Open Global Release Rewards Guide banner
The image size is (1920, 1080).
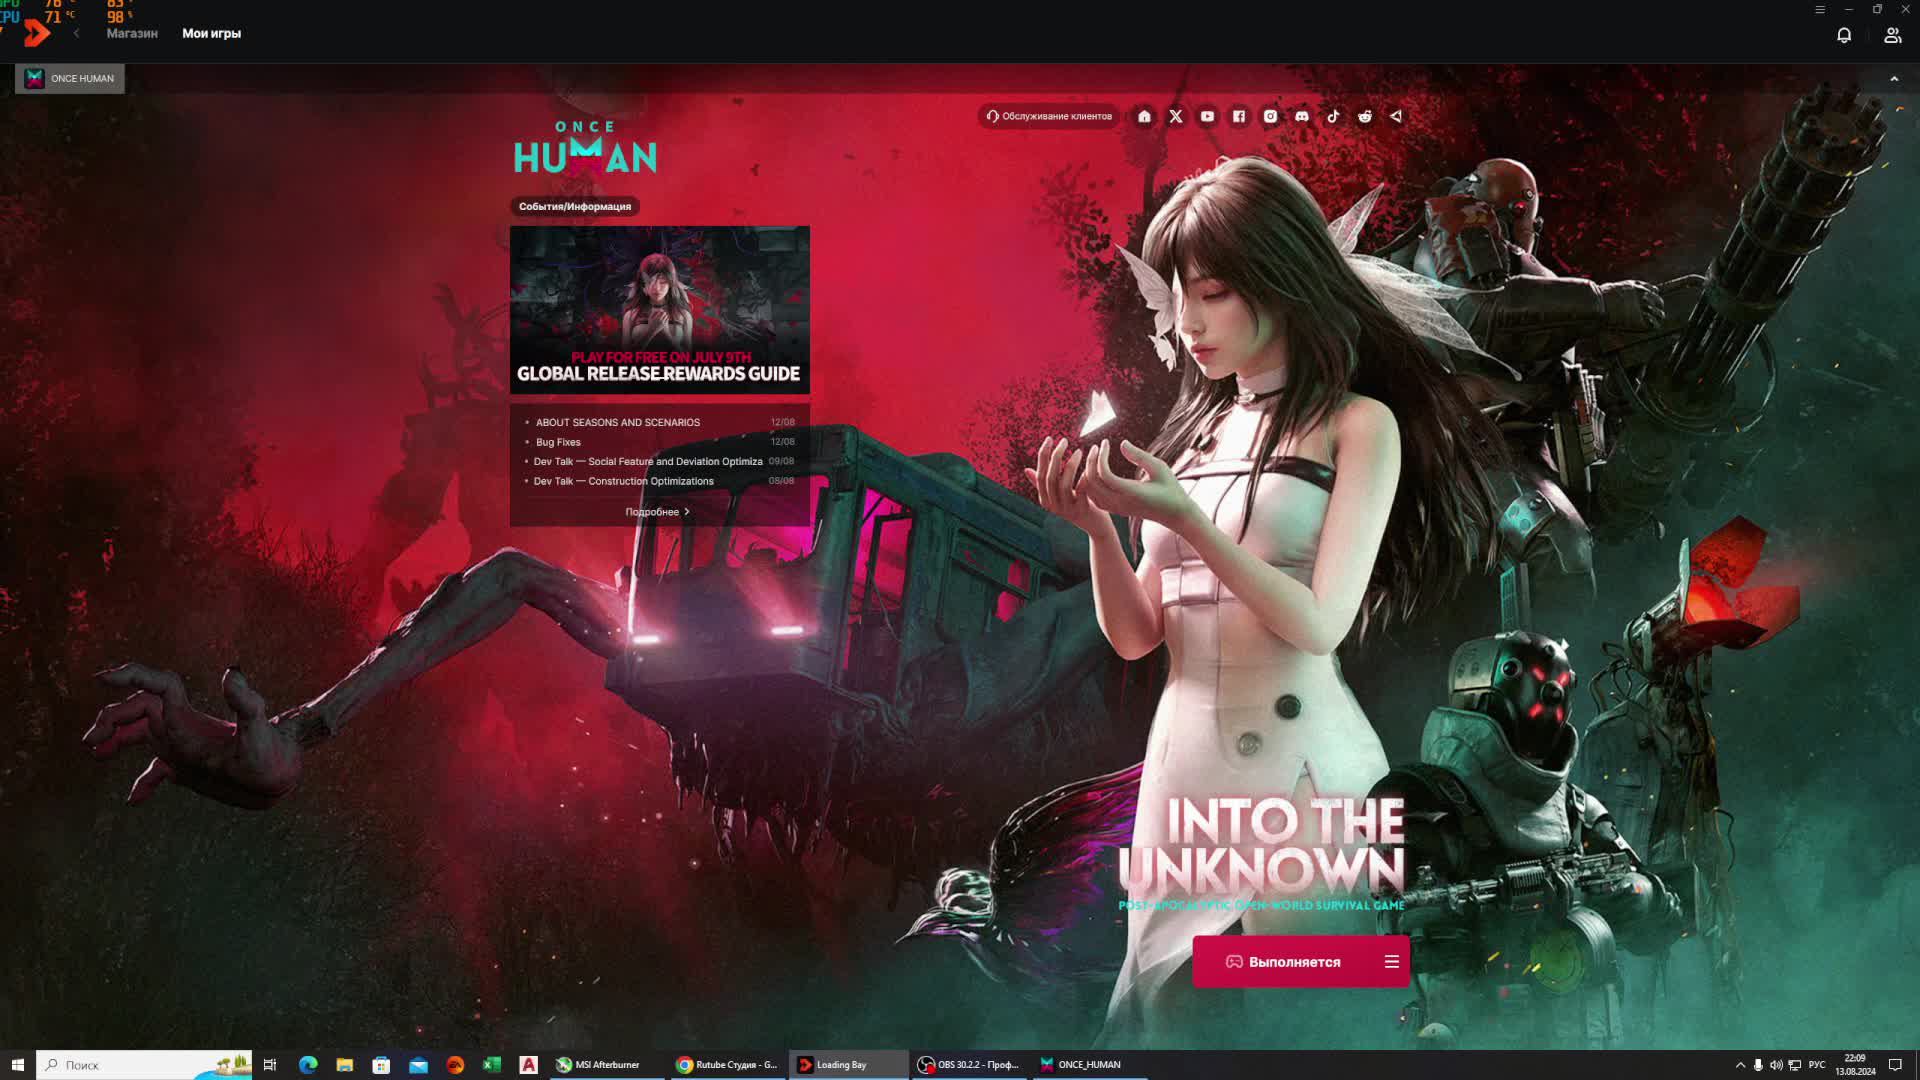click(x=659, y=309)
